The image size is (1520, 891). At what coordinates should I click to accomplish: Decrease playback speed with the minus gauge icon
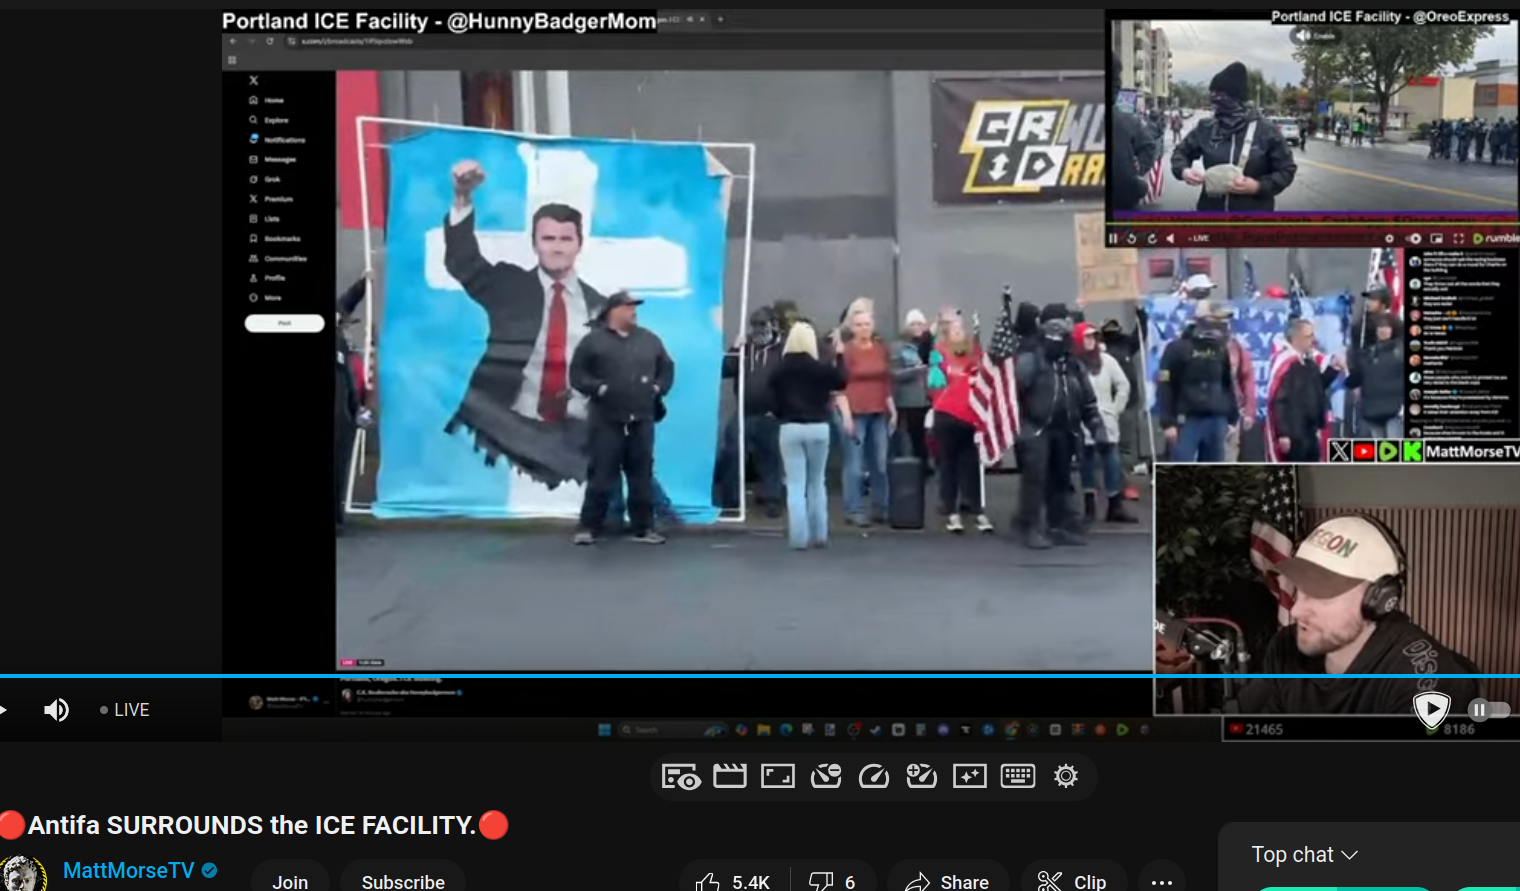(x=826, y=776)
